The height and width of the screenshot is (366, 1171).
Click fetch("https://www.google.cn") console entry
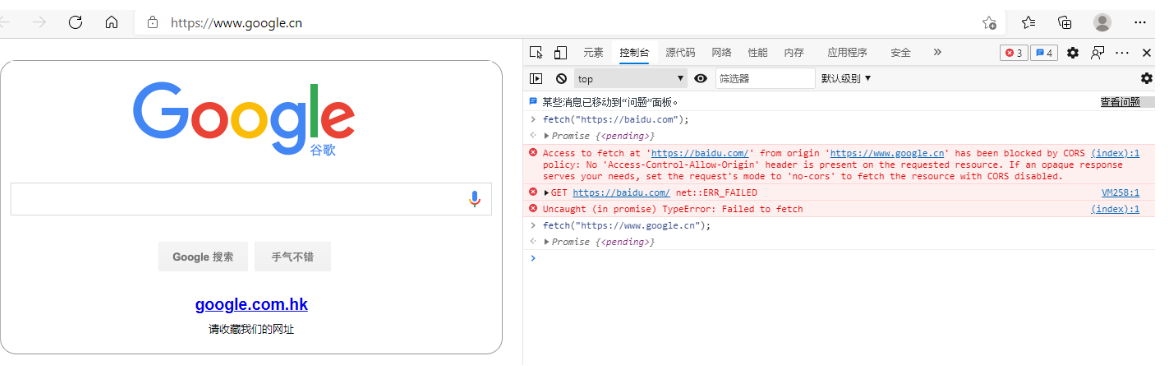click(x=627, y=226)
